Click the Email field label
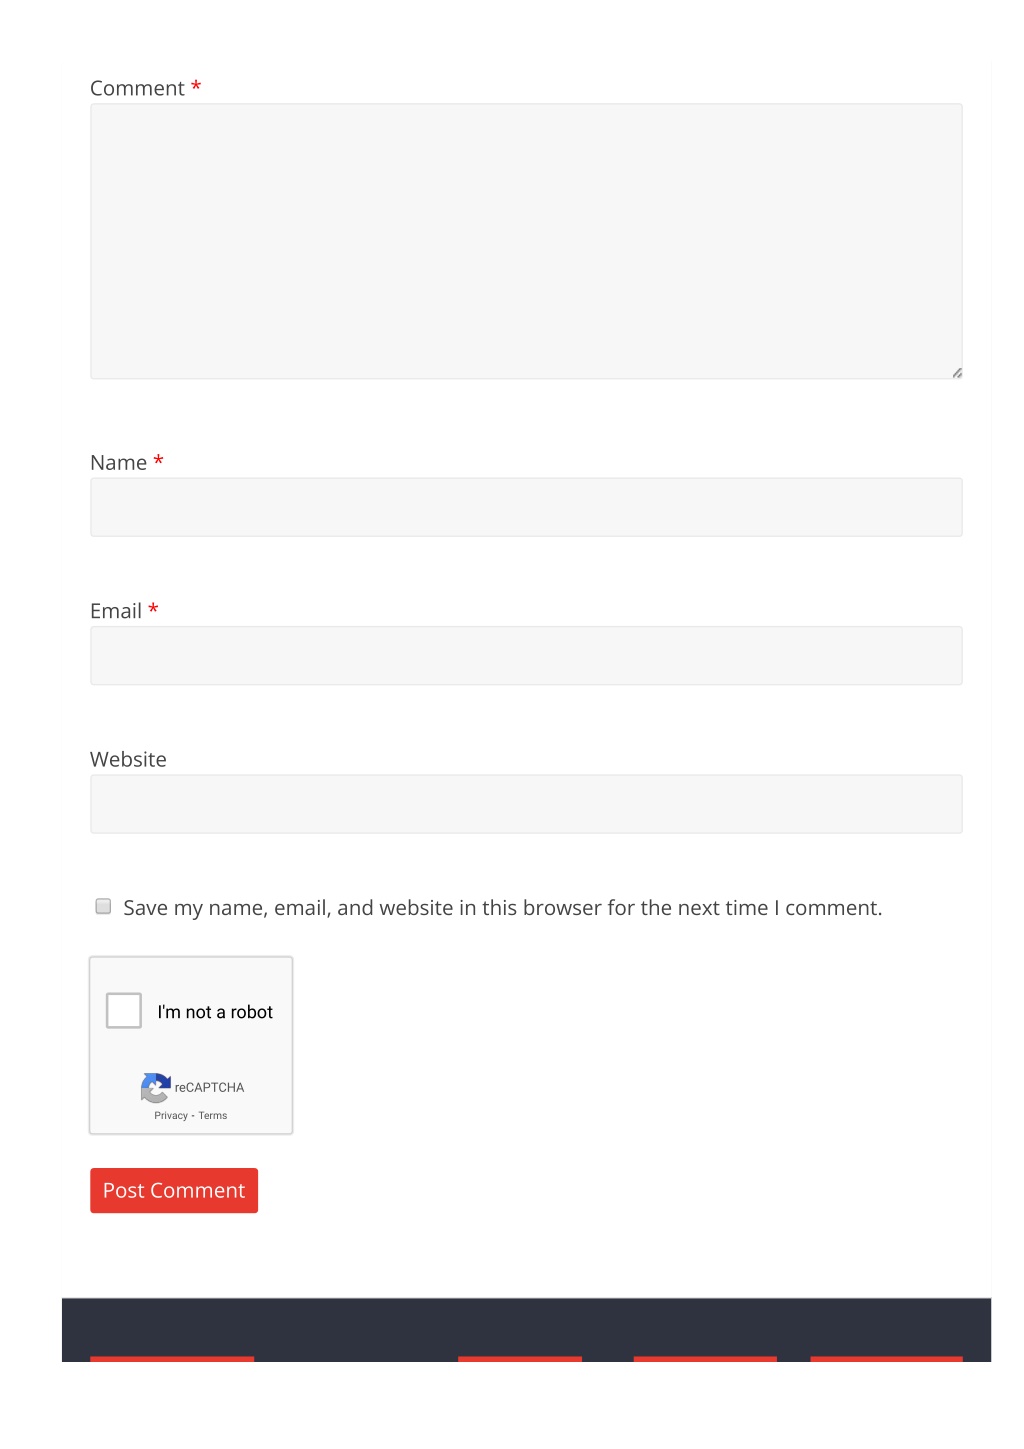1024x1449 pixels. point(116,611)
